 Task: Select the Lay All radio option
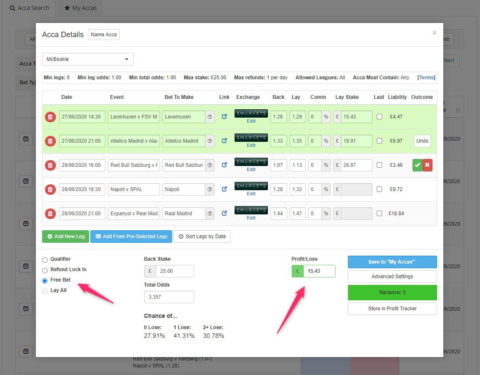45,291
